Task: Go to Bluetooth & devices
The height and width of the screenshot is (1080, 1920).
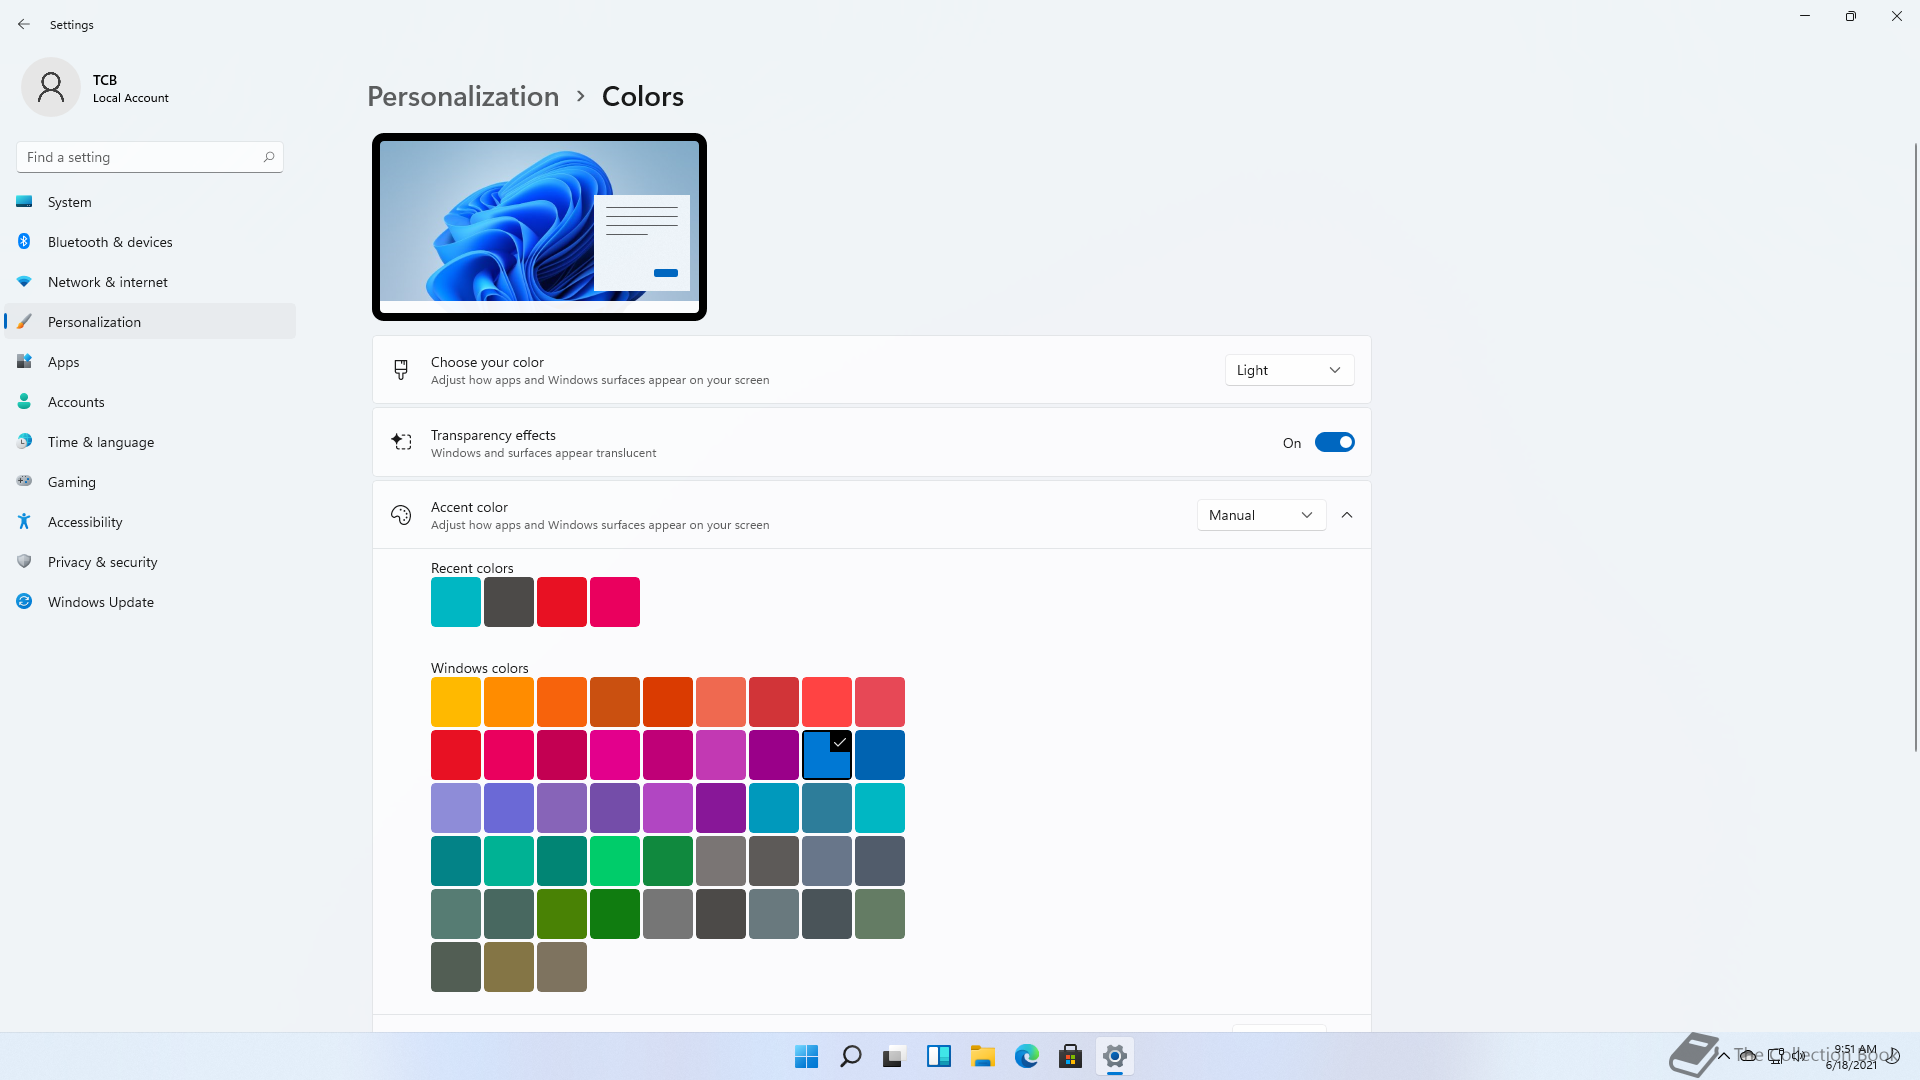Action: click(150, 242)
